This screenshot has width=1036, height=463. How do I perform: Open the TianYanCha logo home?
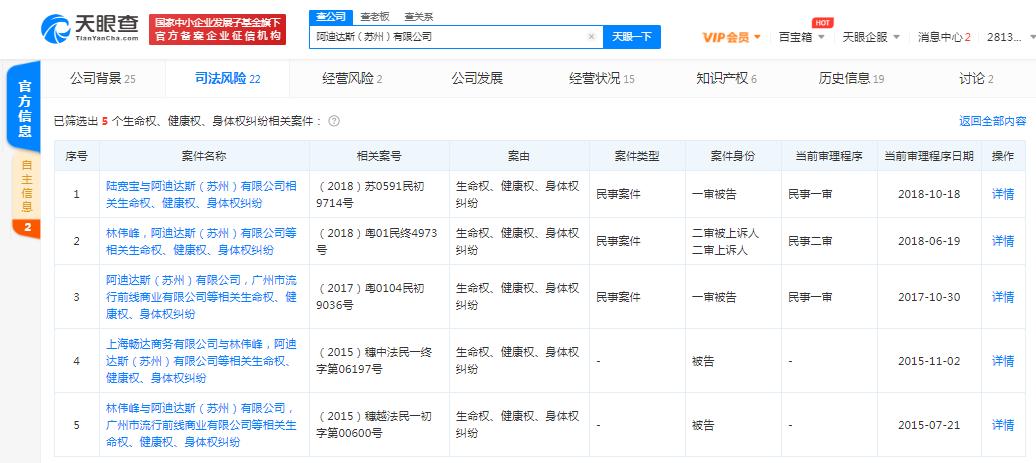click(x=91, y=28)
